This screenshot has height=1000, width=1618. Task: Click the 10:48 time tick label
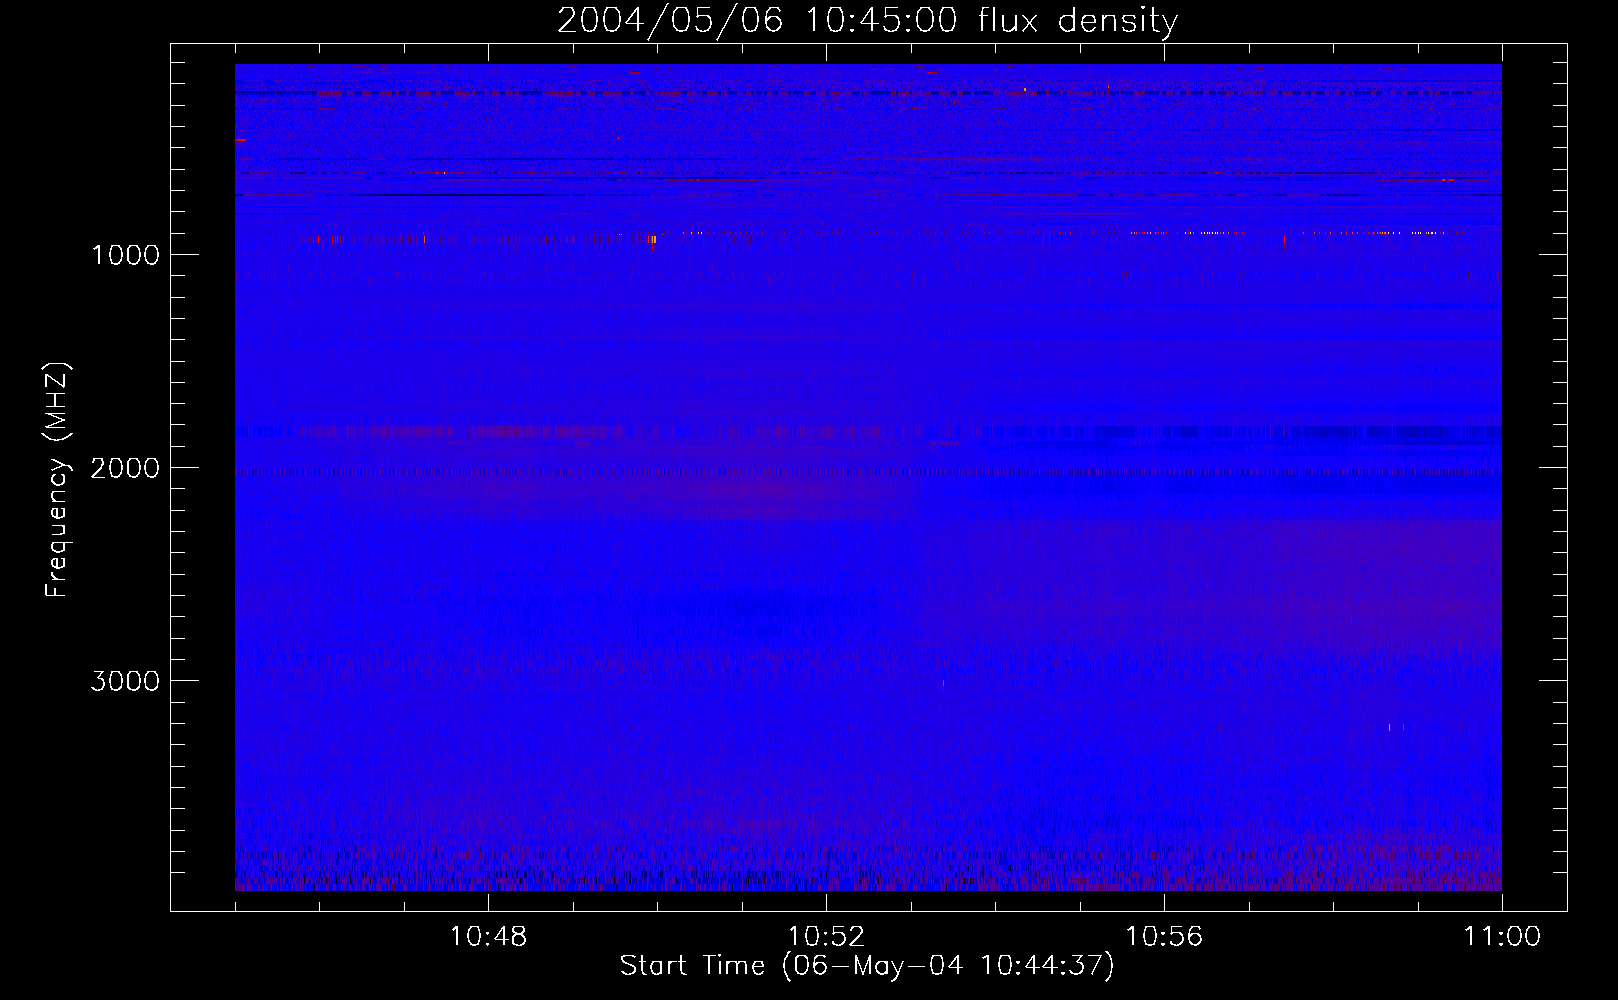pos(488,937)
